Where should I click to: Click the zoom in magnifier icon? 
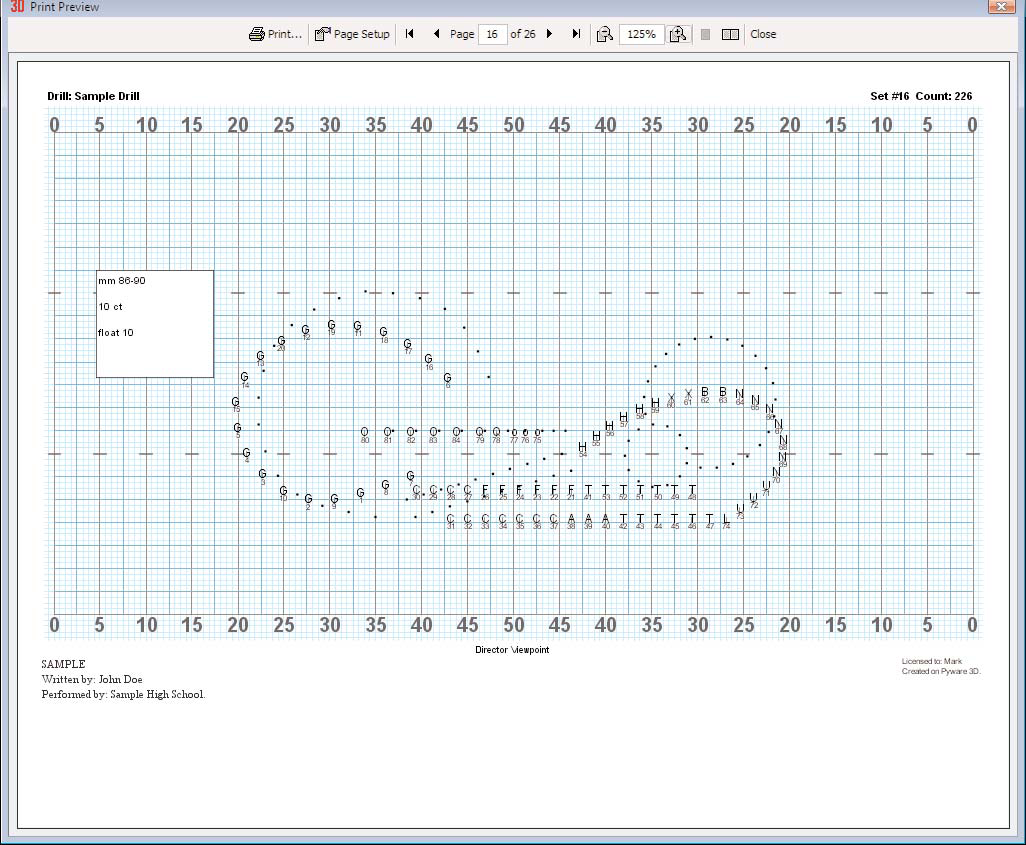click(x=678, y=34)
